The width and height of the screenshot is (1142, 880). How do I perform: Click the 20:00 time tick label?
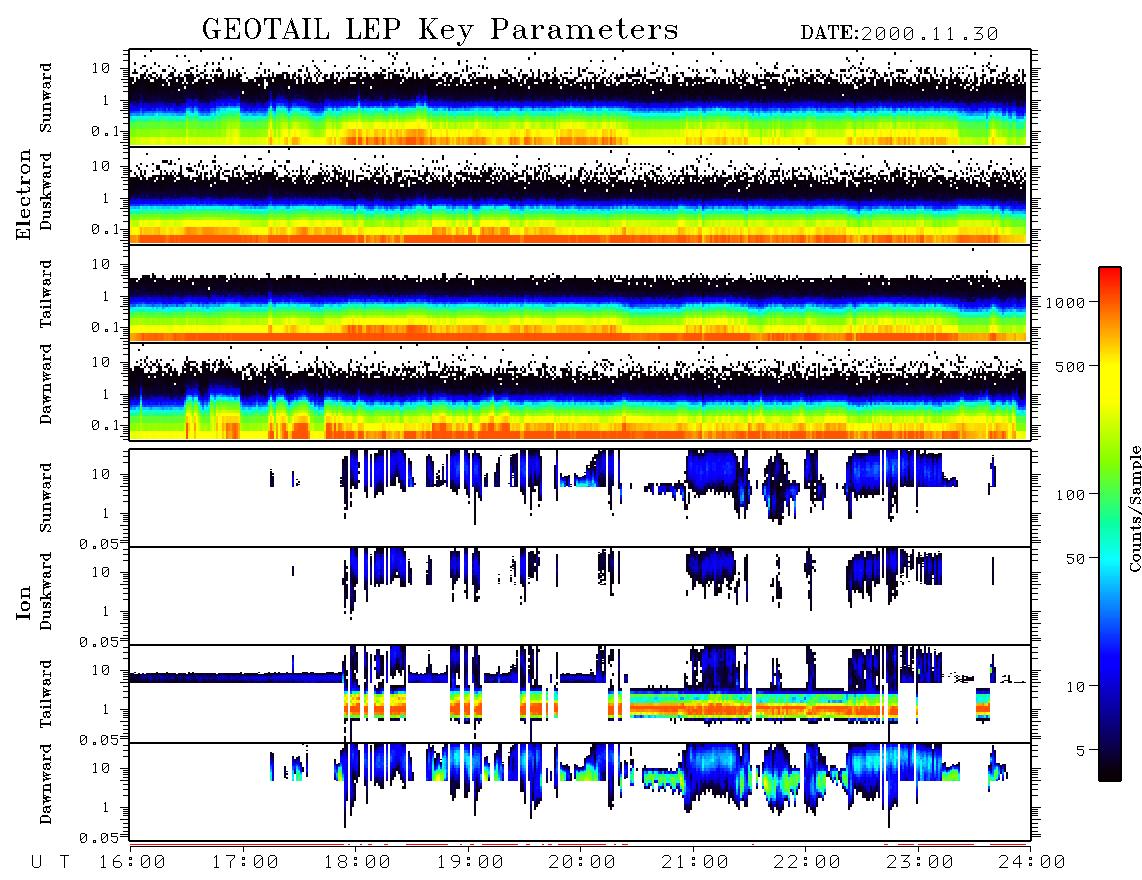coord(583,863)
